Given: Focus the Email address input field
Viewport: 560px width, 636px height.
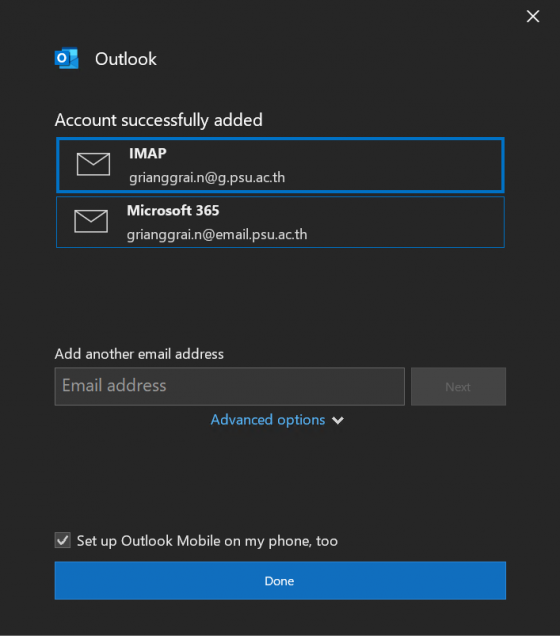Looking at the screenshot, I should tap(230, 386).
